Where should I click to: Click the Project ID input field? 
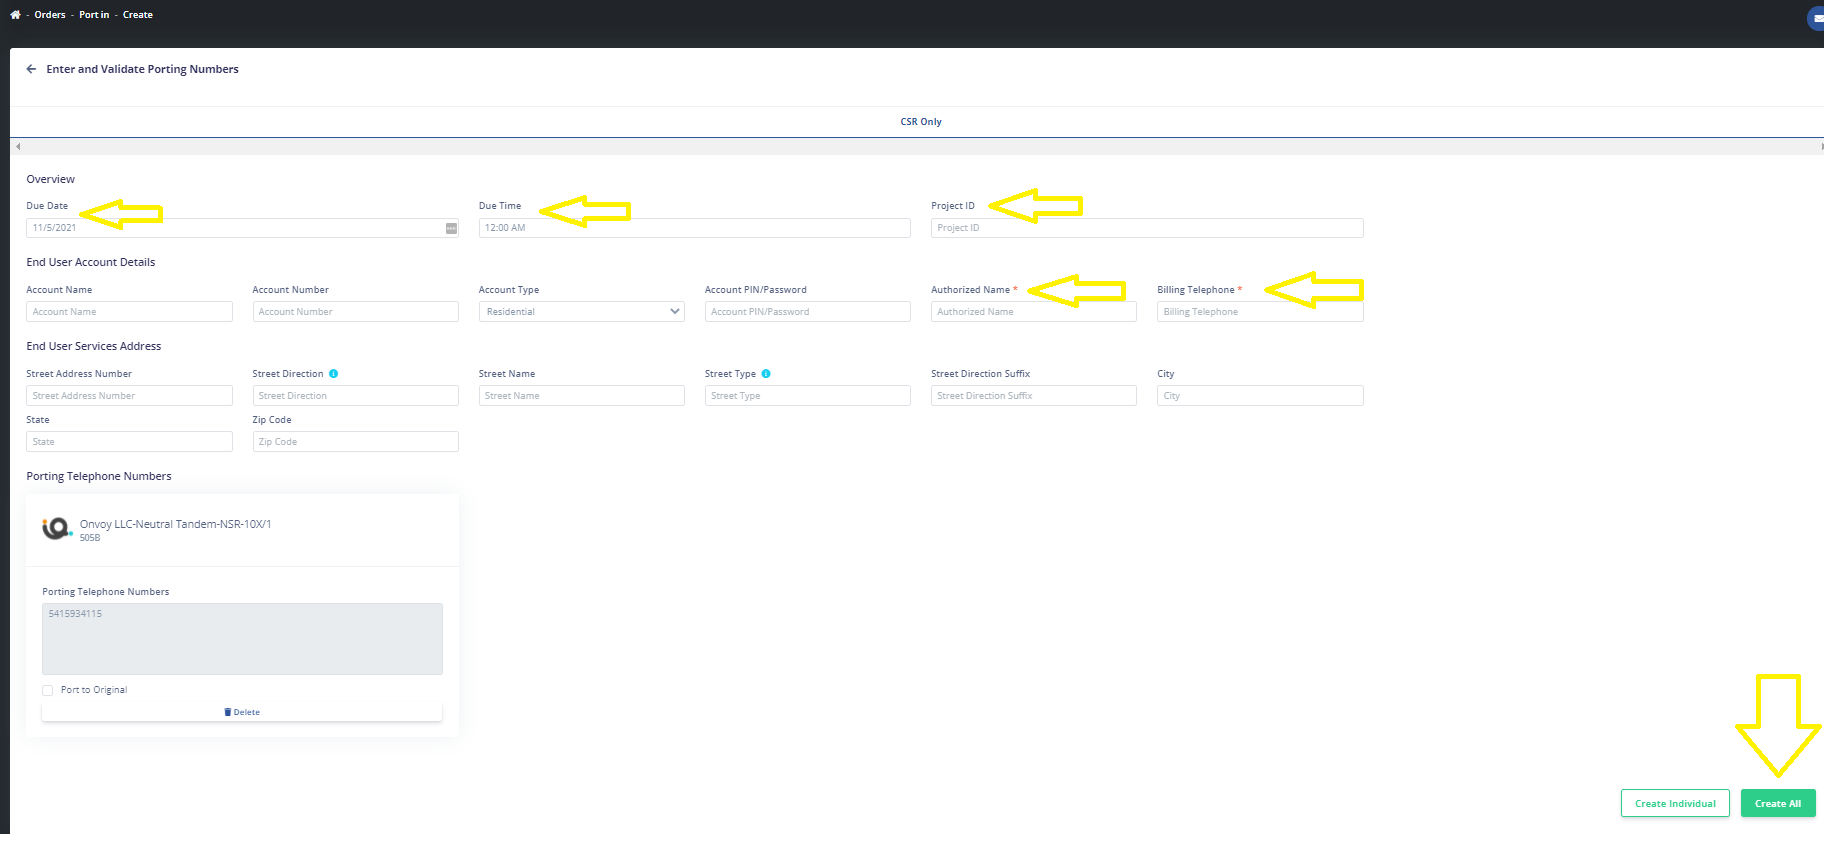pyautogui.click(x=1146, y=228)
